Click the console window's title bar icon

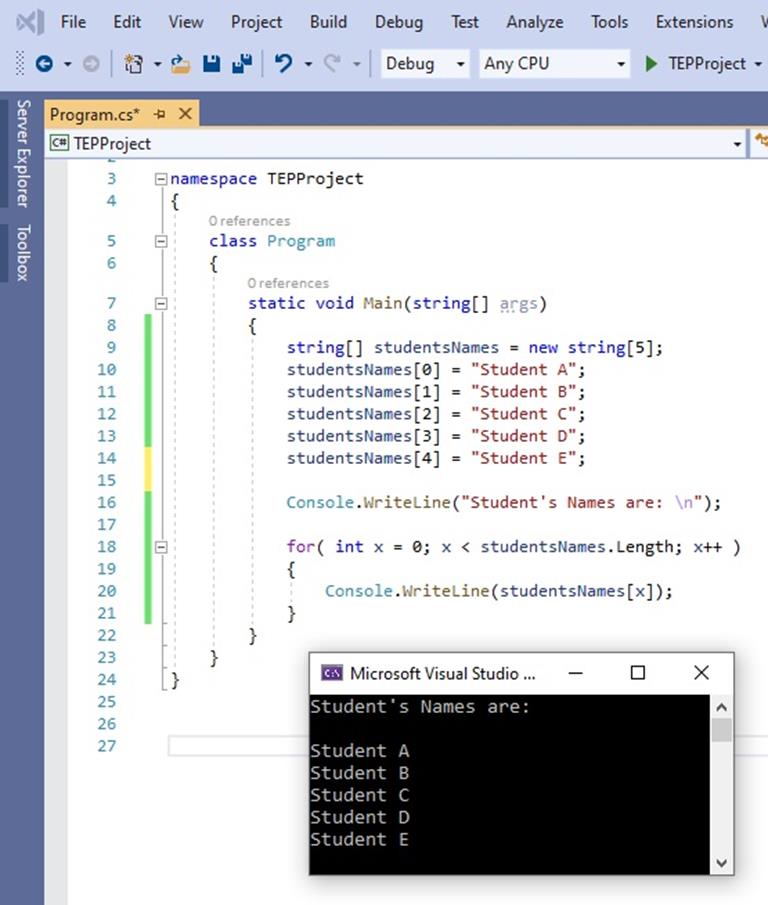pos(332,673)
